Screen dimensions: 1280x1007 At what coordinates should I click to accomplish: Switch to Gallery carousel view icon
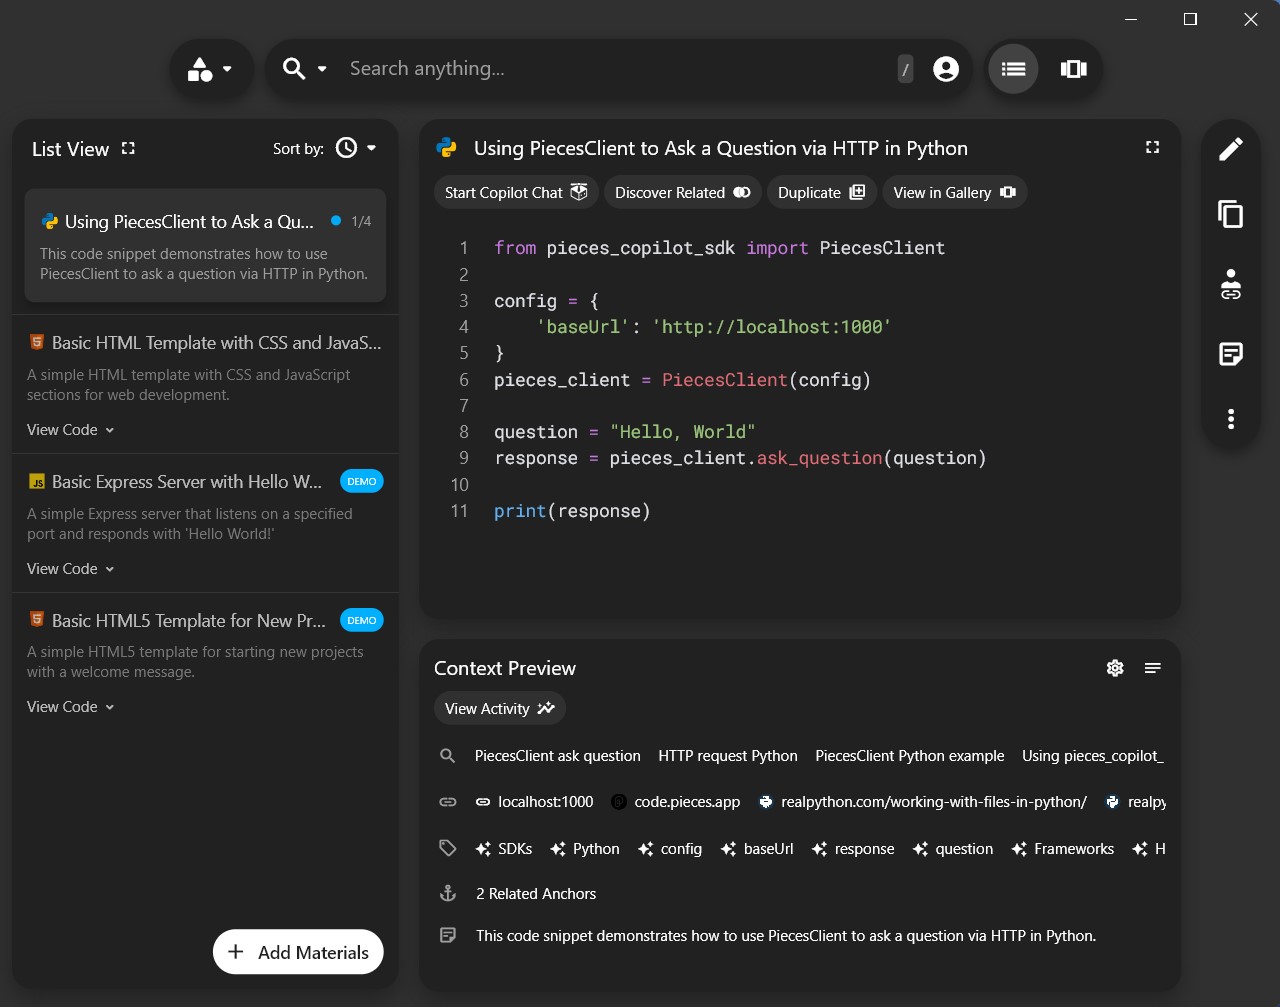click(1074, 69)
